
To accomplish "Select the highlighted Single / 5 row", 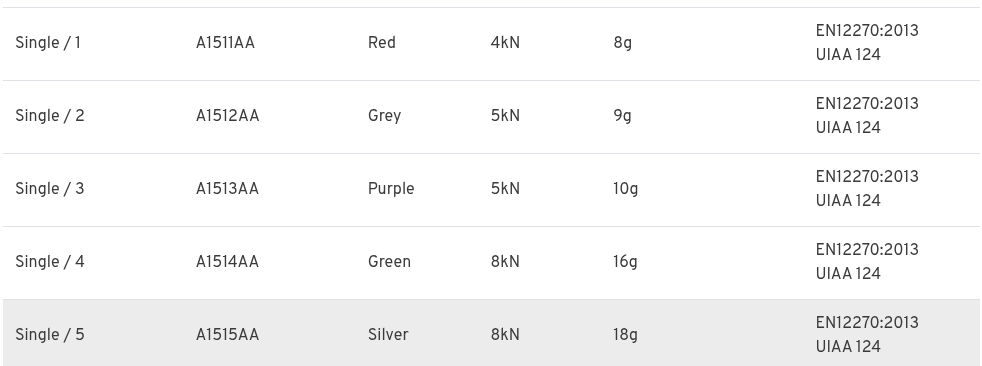I will pos(491,333).
